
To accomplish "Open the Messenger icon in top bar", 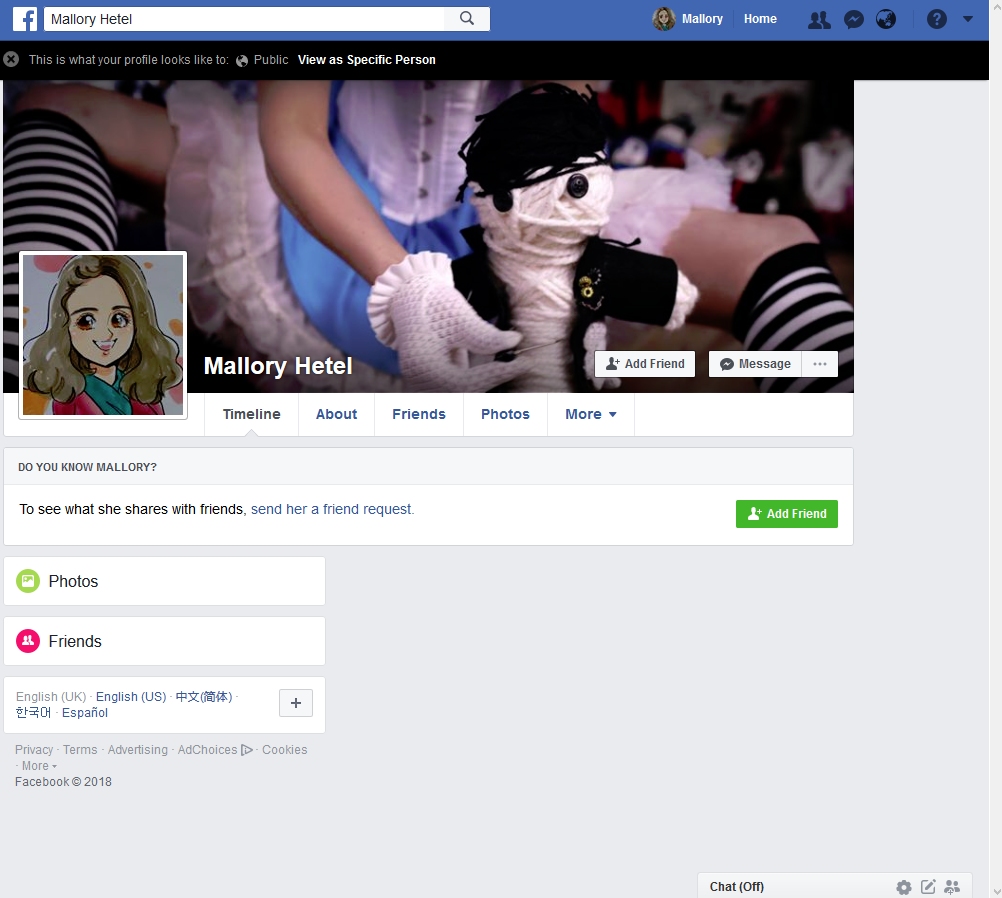I will point(853,19).
